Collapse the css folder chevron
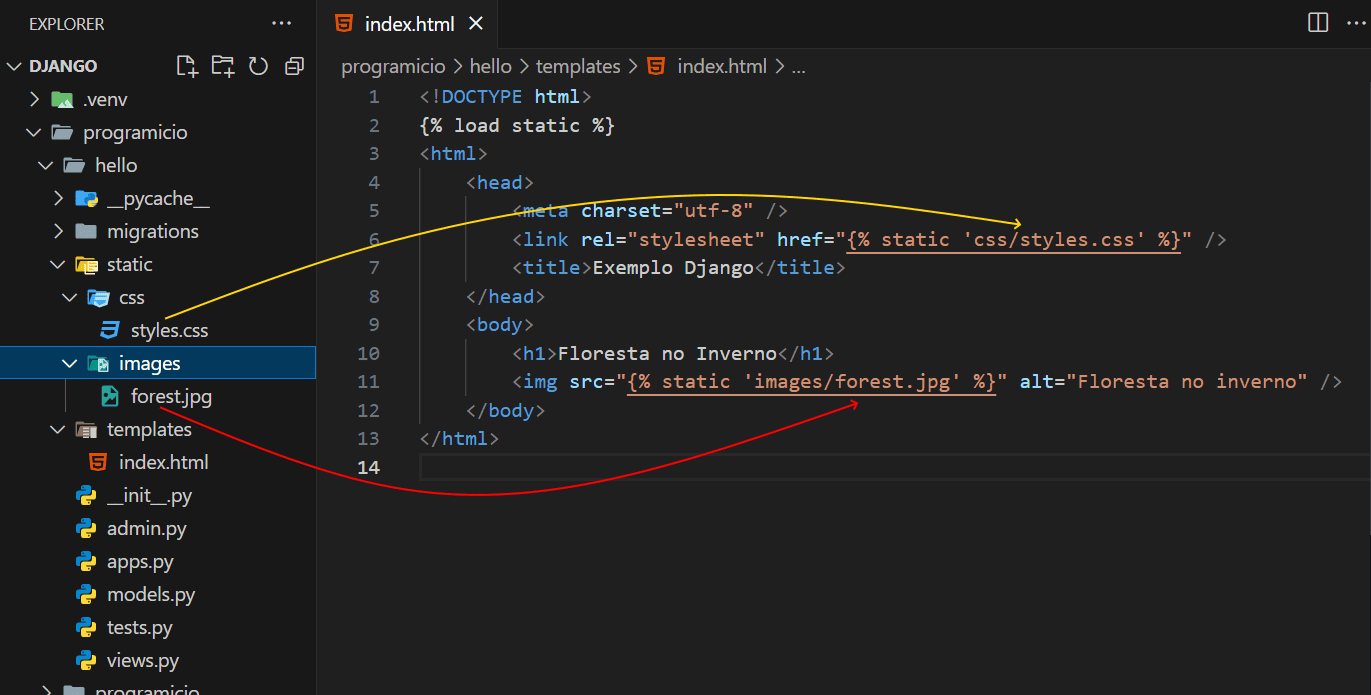This screenshot has height=695, width=1371. (x=70, y=297)
